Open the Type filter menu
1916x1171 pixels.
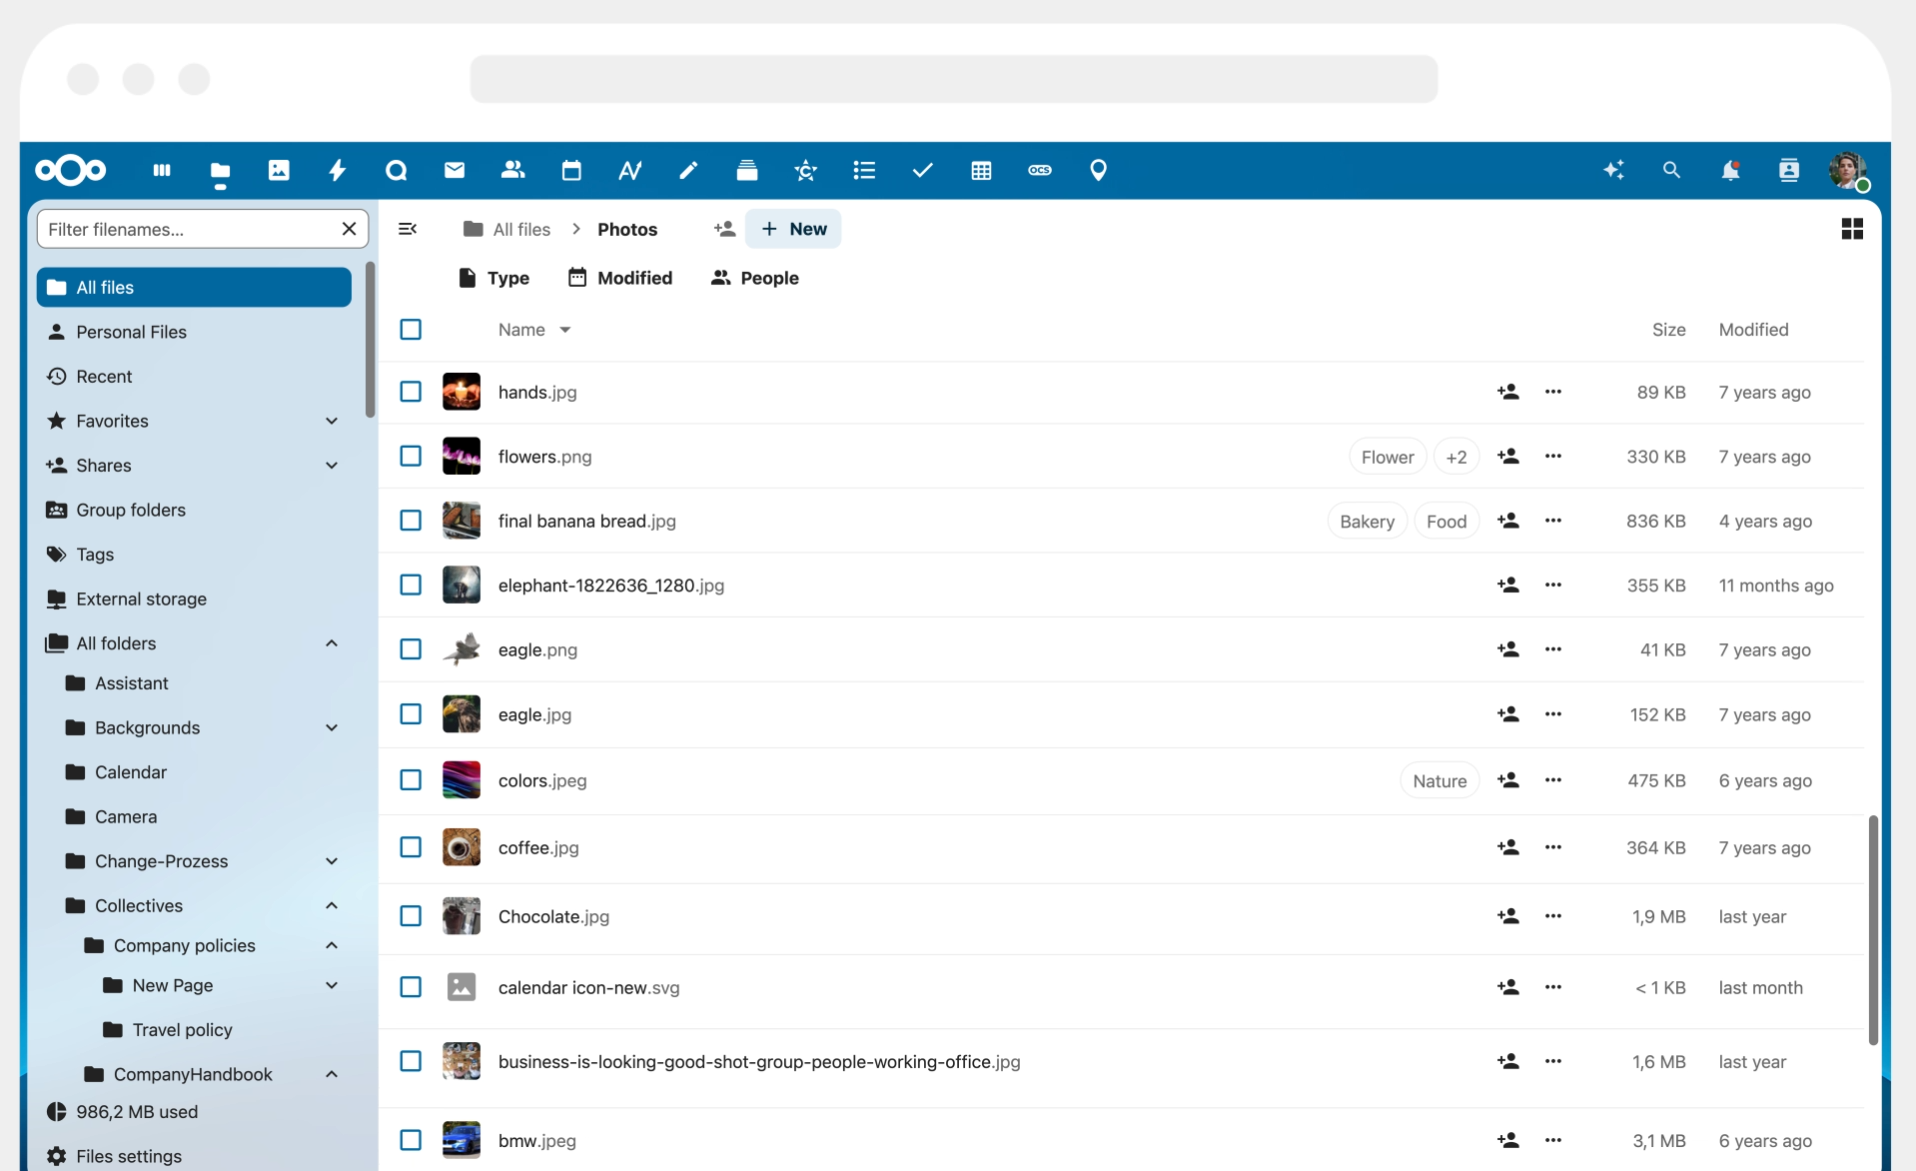tap(493, 278)
